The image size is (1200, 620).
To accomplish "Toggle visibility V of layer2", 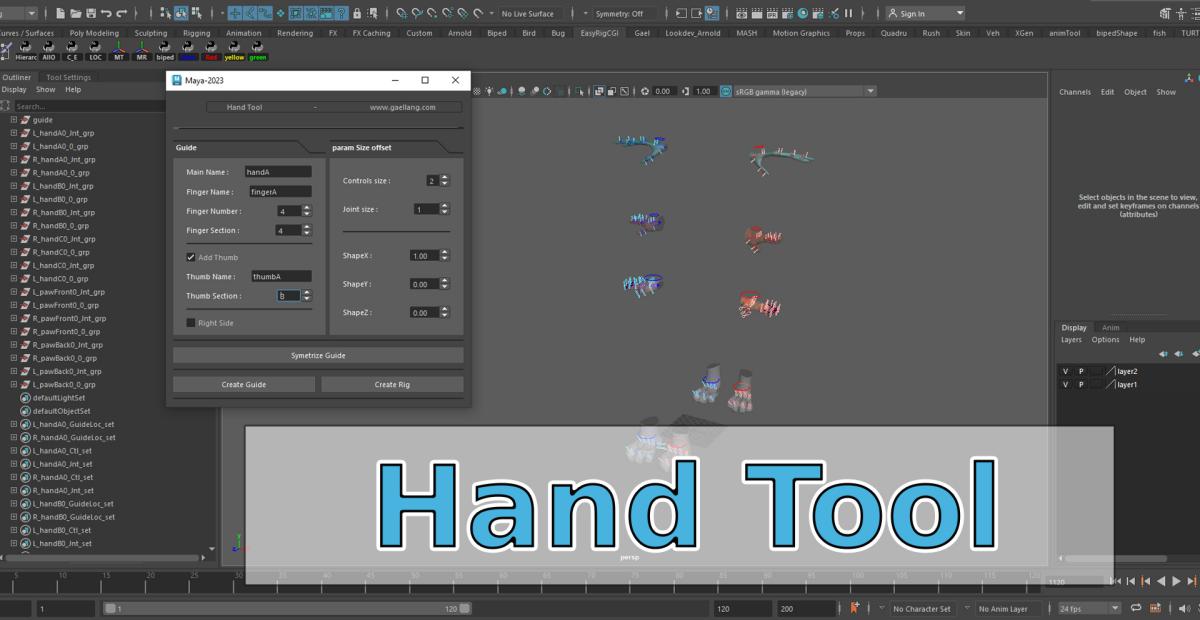I will coord(1066,371).
